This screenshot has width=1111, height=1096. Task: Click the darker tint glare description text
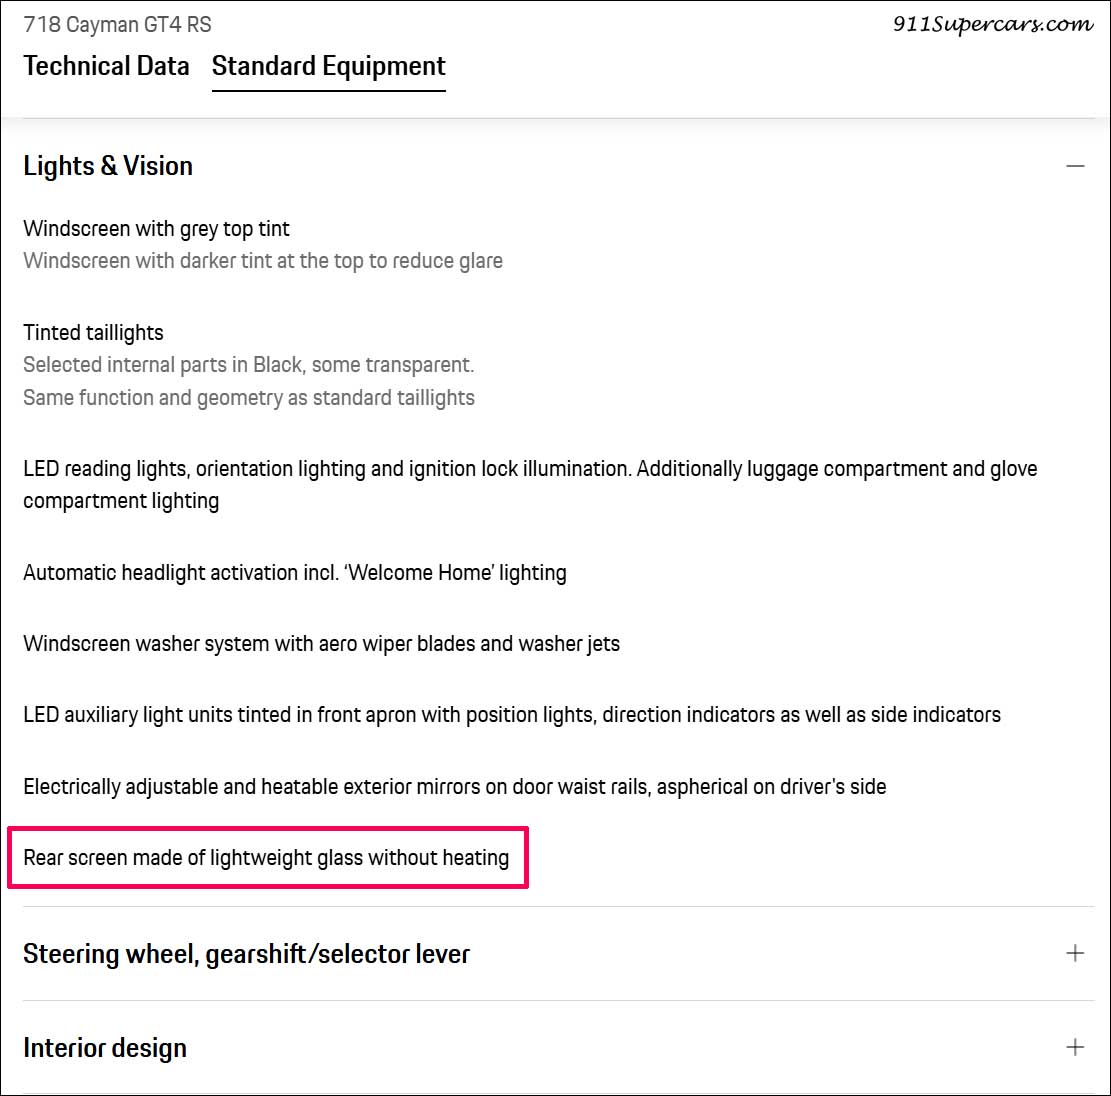[x=262, y=261]
